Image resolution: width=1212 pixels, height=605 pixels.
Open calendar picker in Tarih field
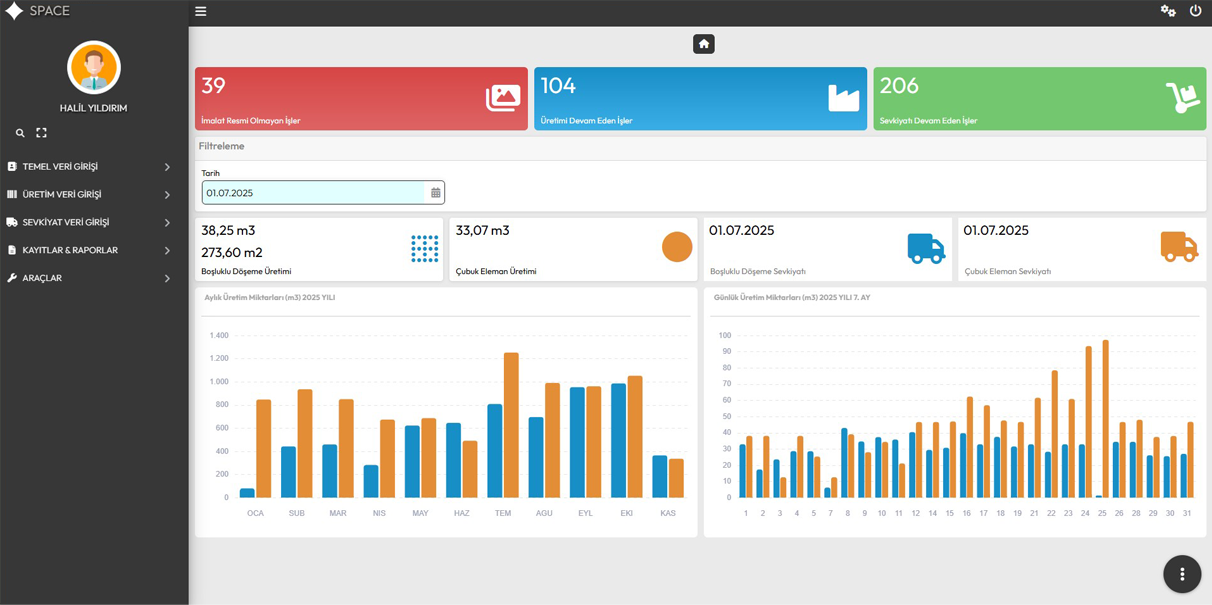point(436,193)
